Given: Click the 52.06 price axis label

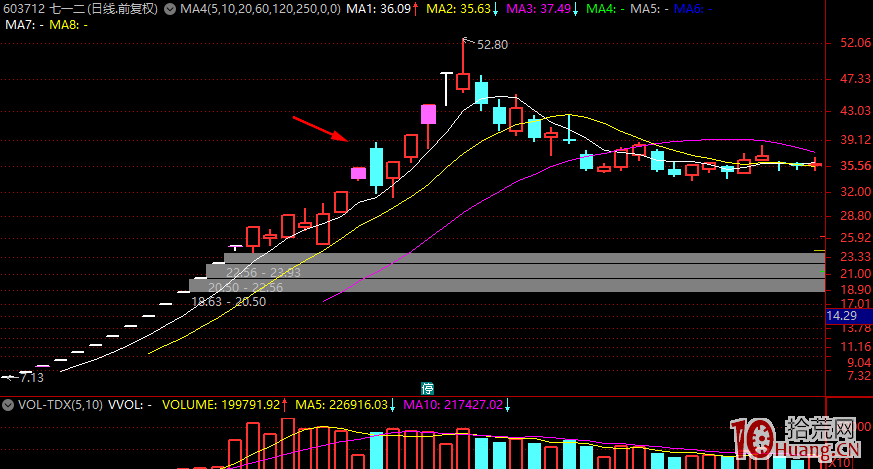Looking at the screenshot, I should pyautogui.click(x=855, y=43).
